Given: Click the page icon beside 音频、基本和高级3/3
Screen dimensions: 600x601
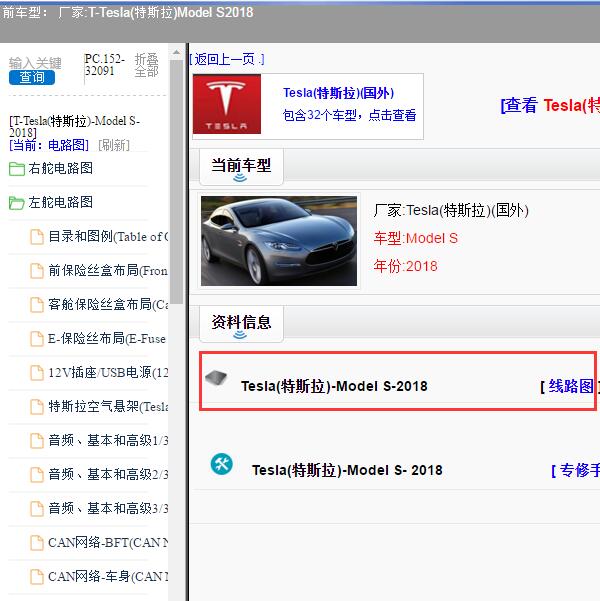Looking at the screenshot, I should coord(37,509).
